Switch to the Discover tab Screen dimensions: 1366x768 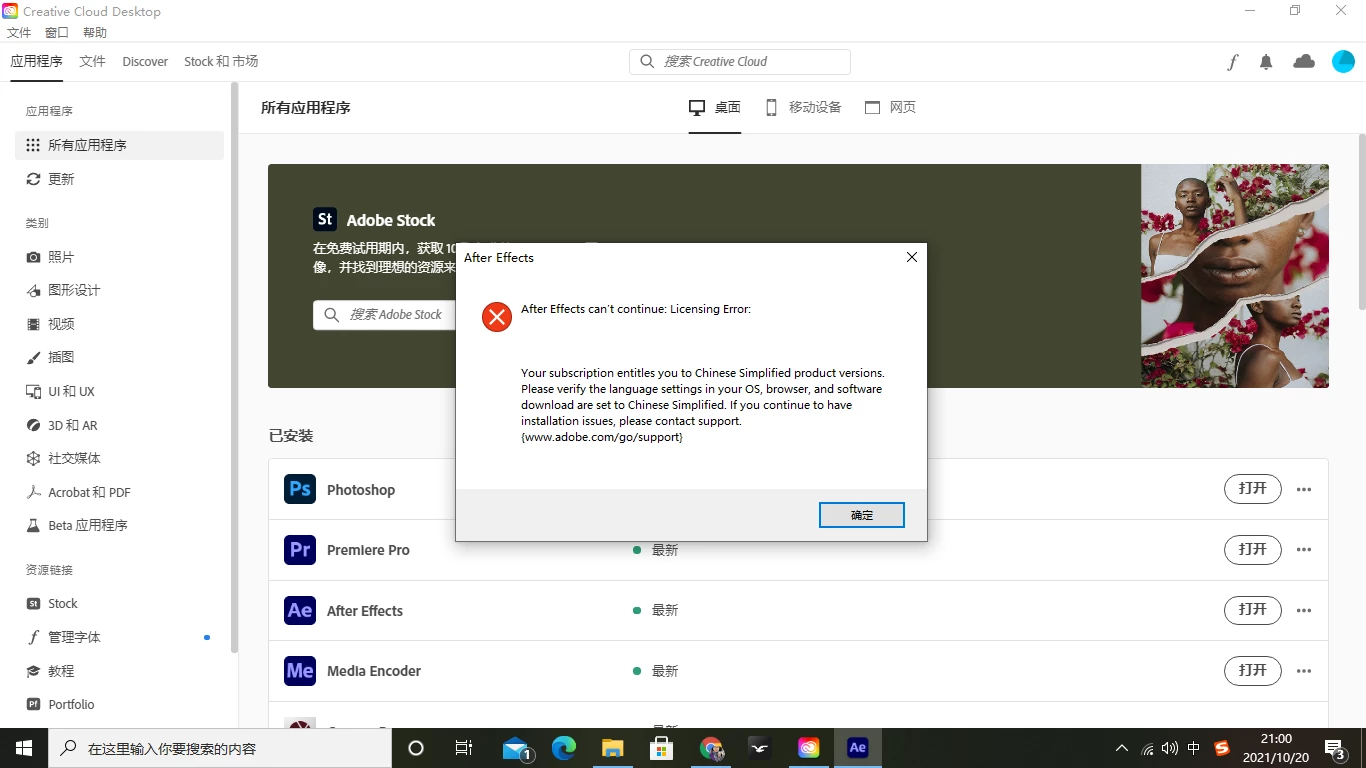click(x=145, y=61)
